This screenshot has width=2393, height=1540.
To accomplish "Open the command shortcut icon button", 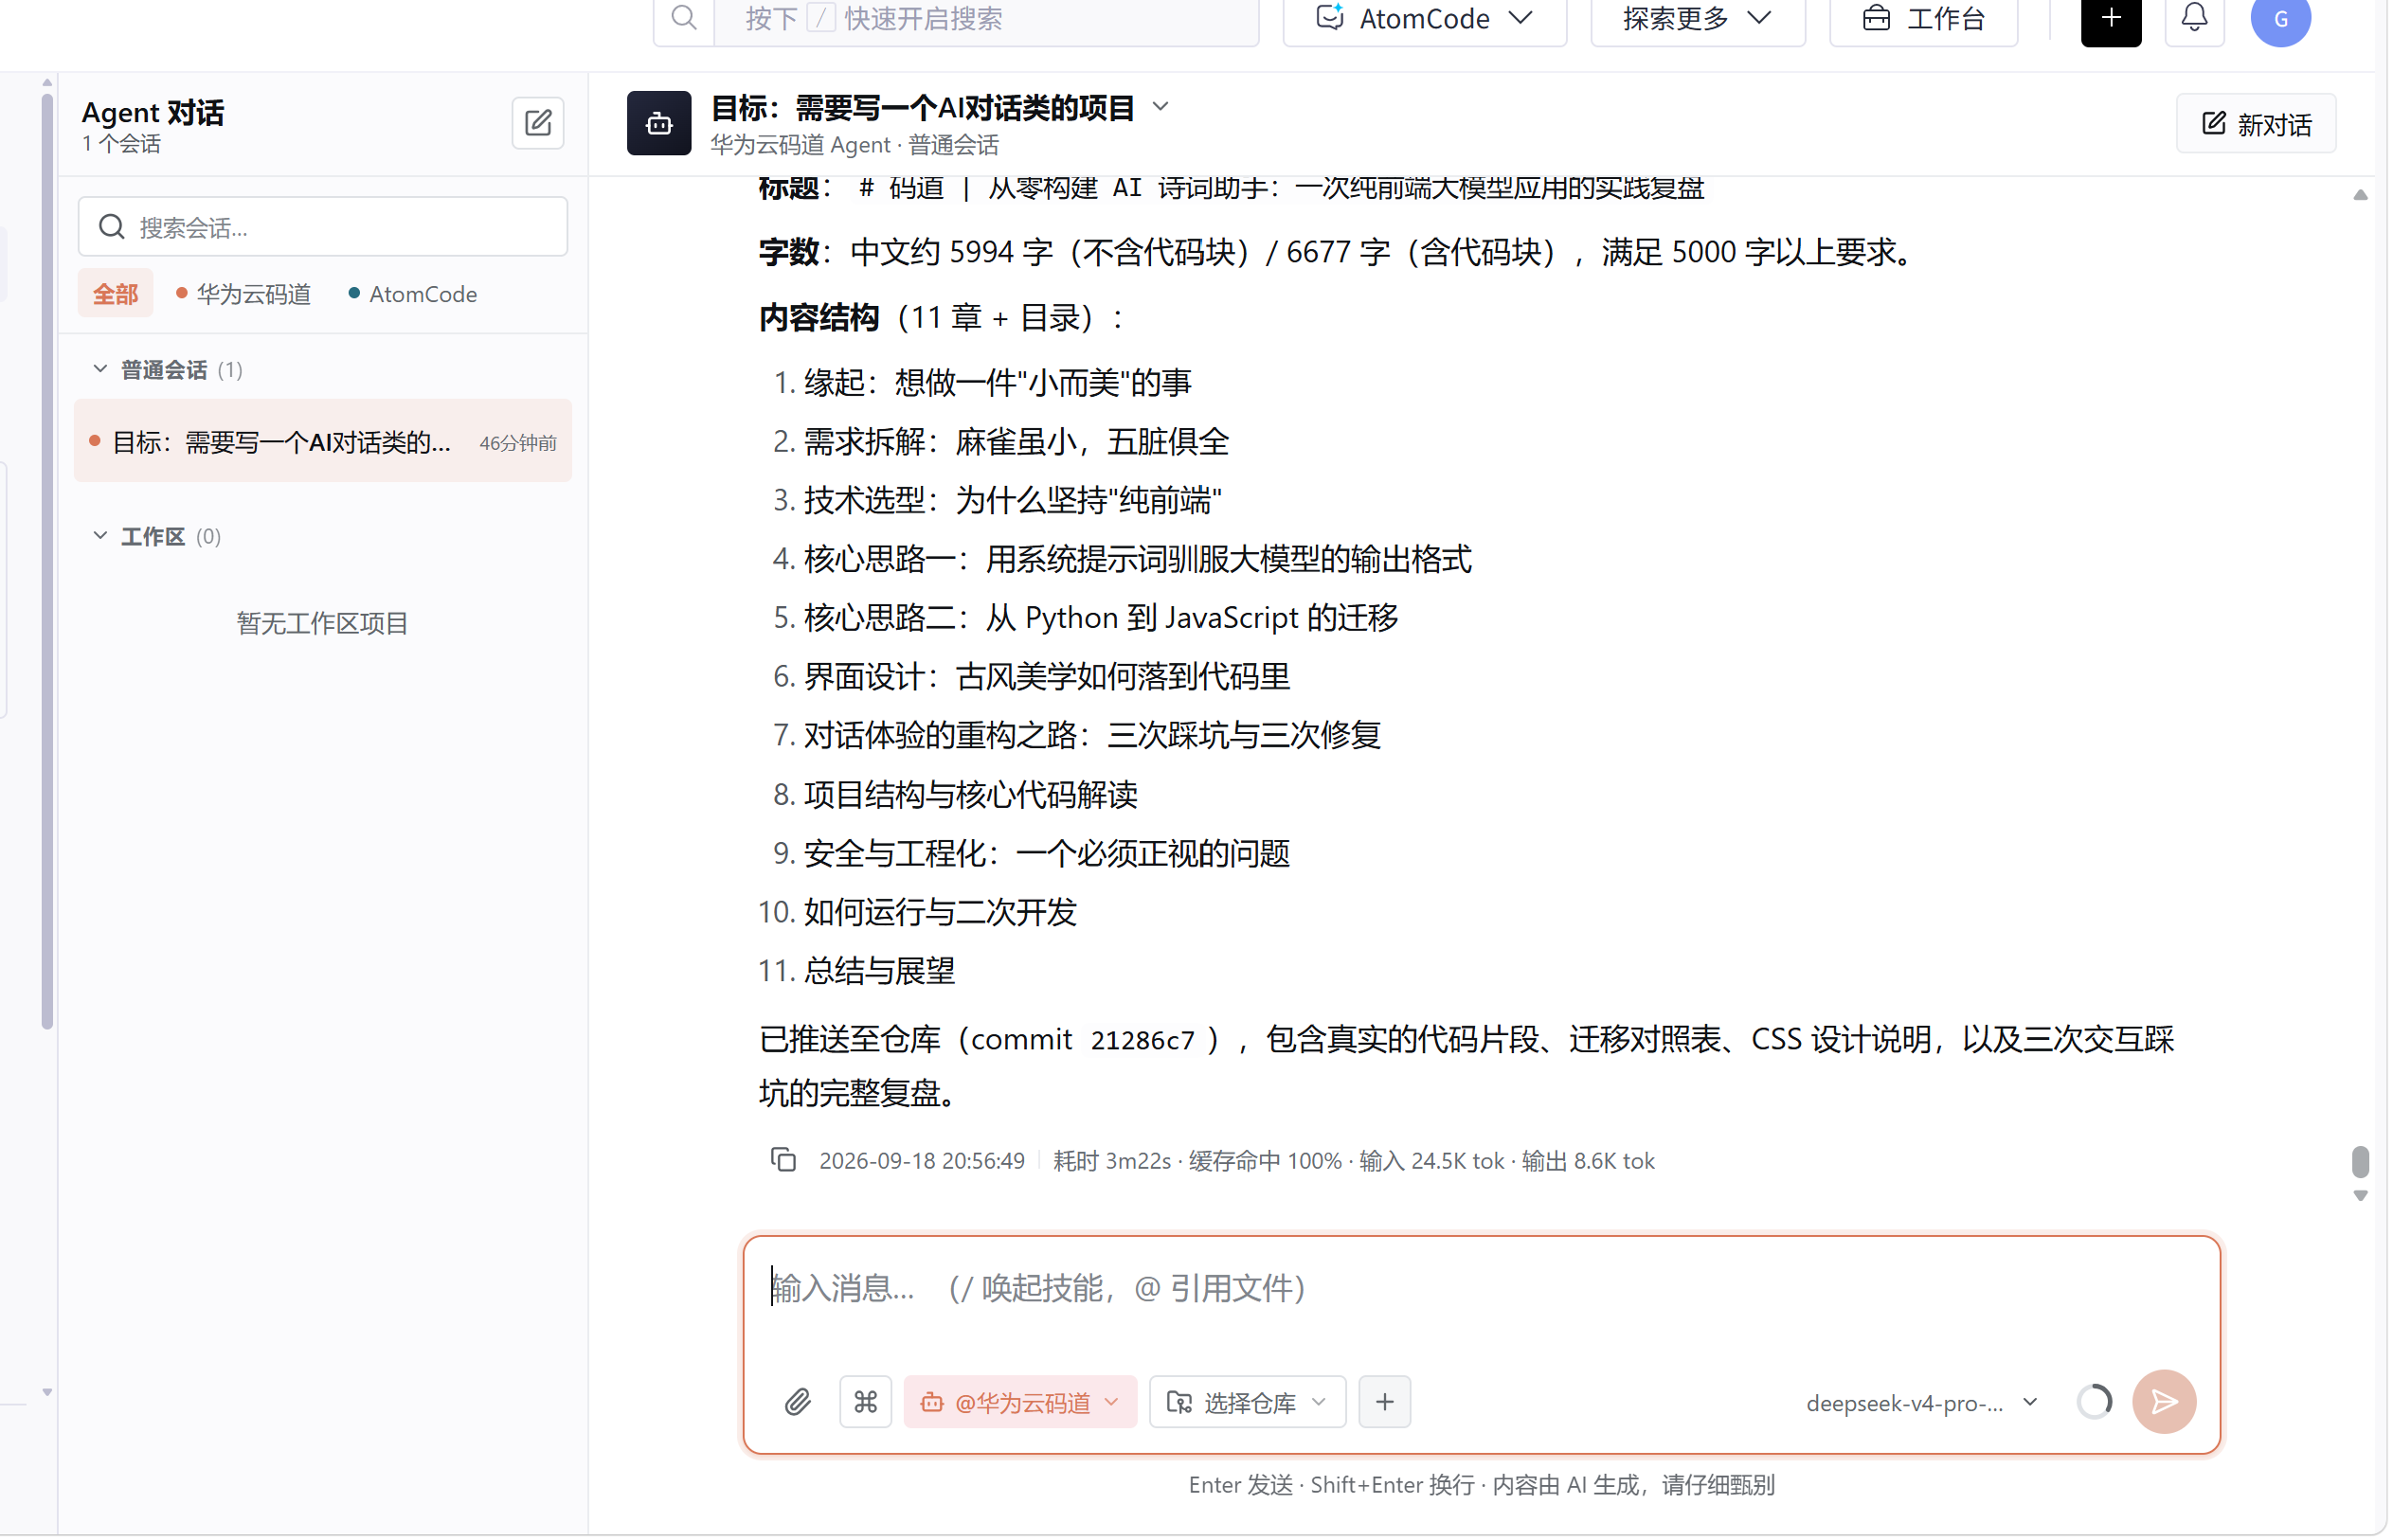I will [867, 1404].
